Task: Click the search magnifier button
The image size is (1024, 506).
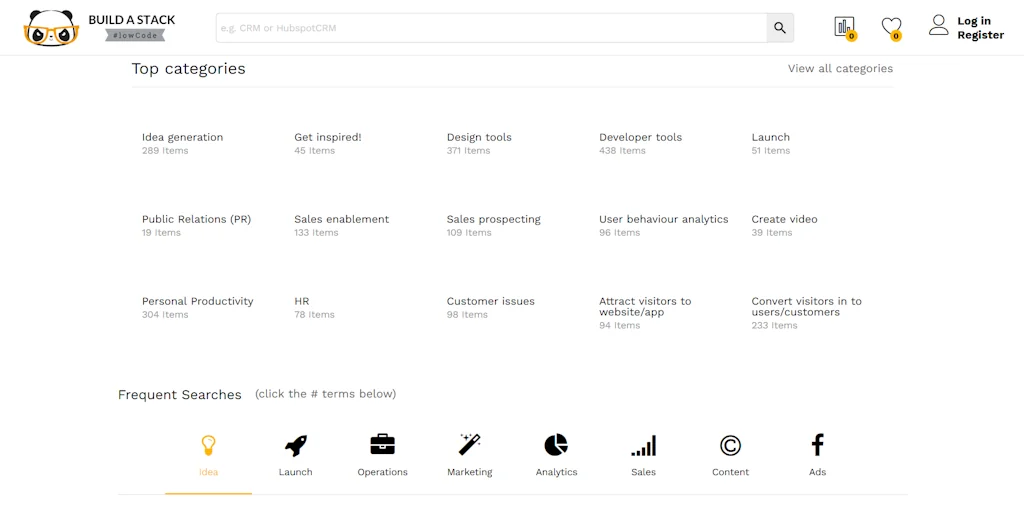Action: click(780, 28)
